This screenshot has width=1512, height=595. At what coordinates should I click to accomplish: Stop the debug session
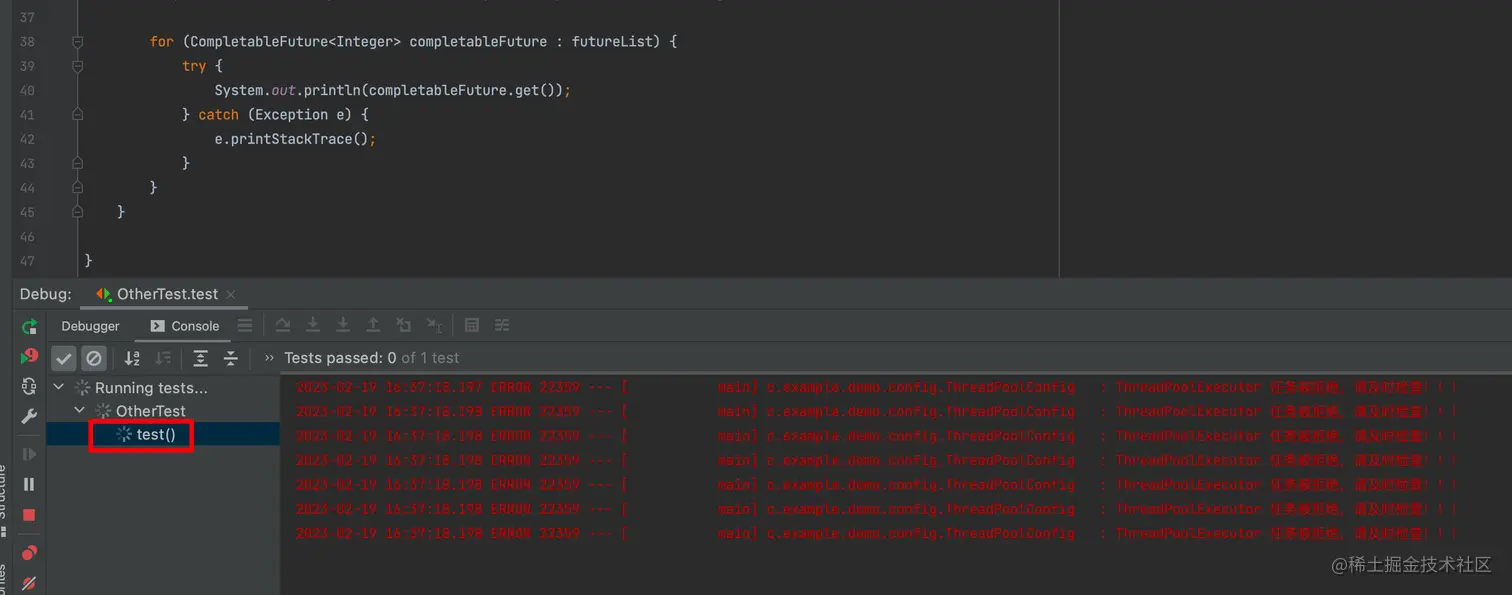coord(29,515)
